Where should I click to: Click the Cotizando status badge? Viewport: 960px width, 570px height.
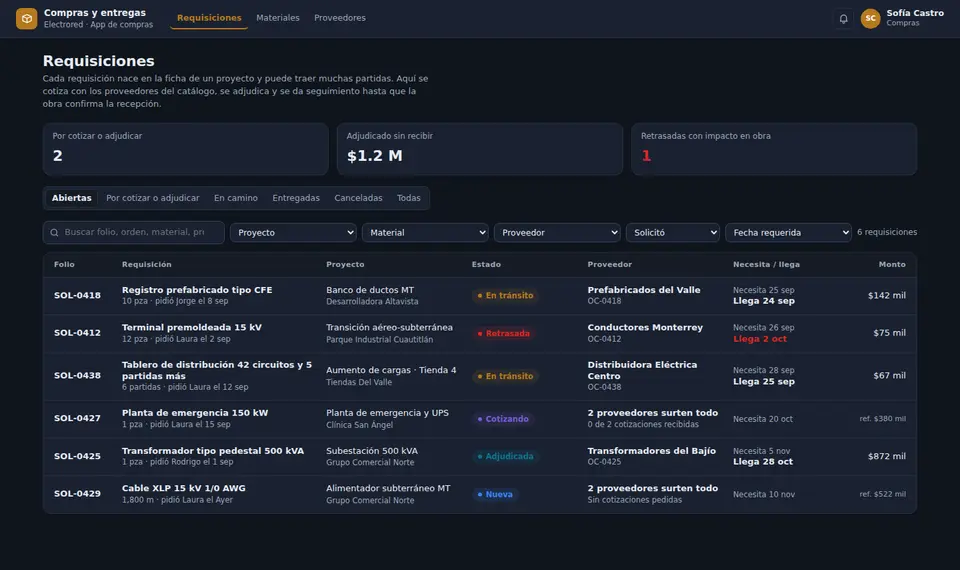click(503, 419)
